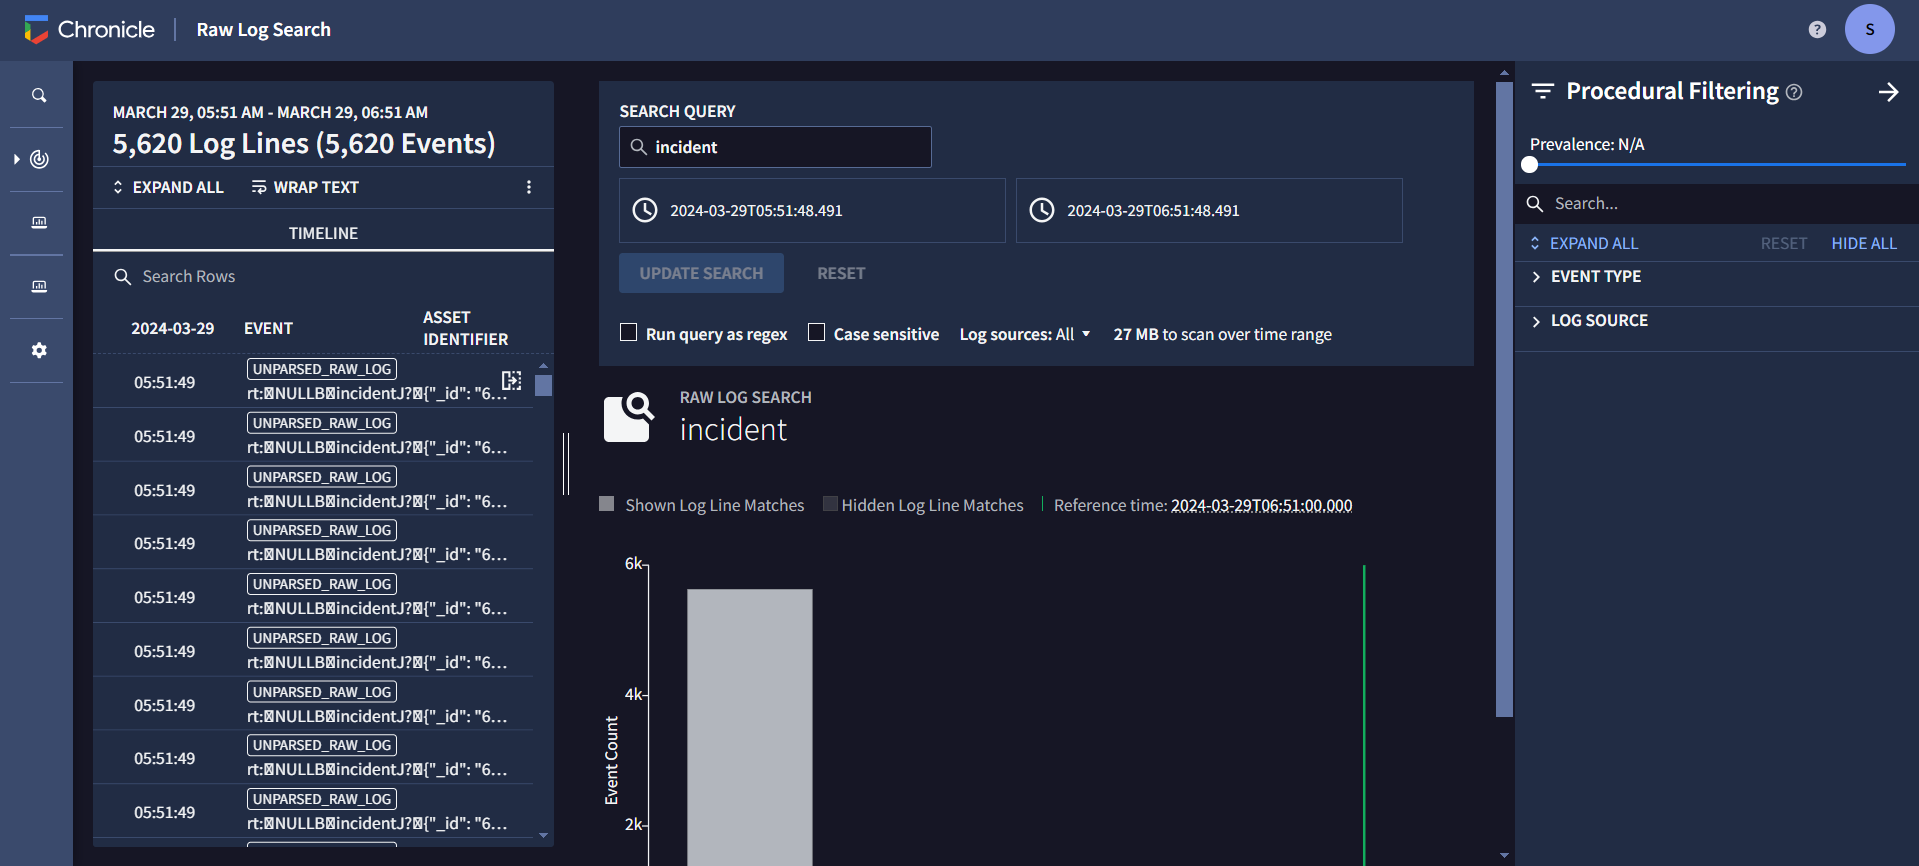Open start time picker 05:51:48.491

pos(812,210)
